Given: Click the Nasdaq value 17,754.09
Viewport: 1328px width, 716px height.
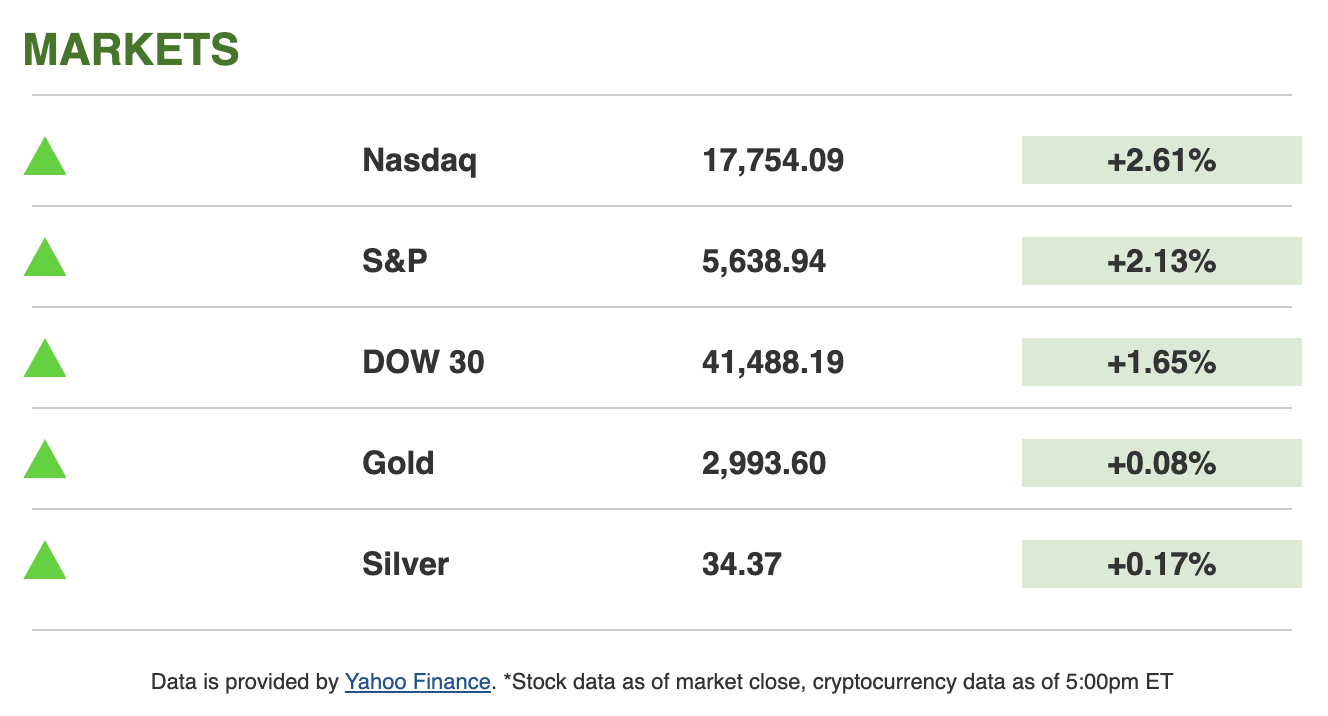Looking at the screenshot, I should pyautogui.click(x=773, y=160).
